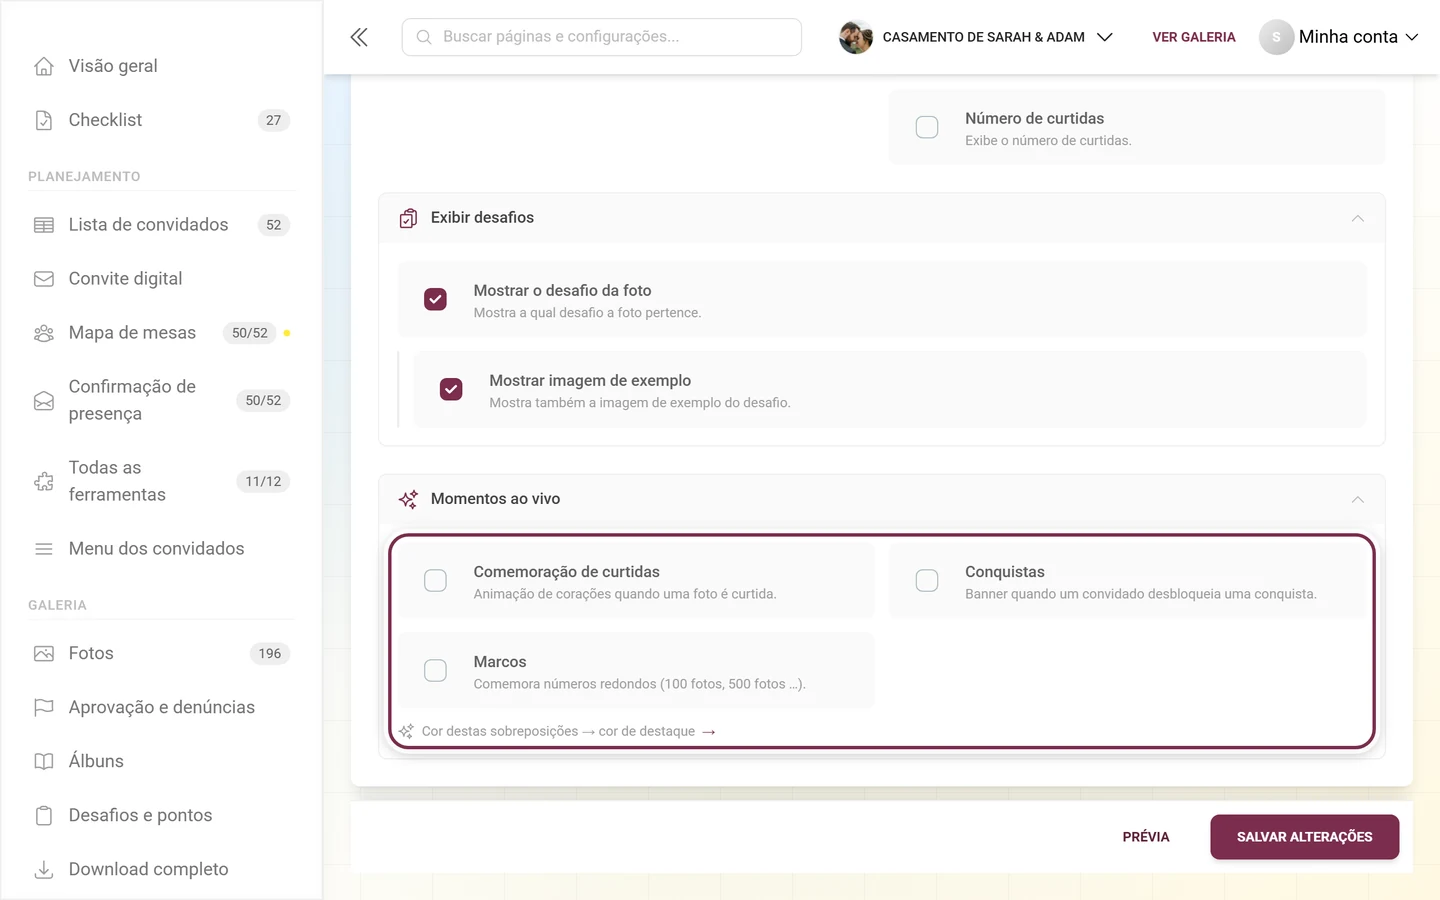Check the Conquistas checkbox
Image resolution: width=1440 pixels, height=900 pixels.
tap(927, 581)
